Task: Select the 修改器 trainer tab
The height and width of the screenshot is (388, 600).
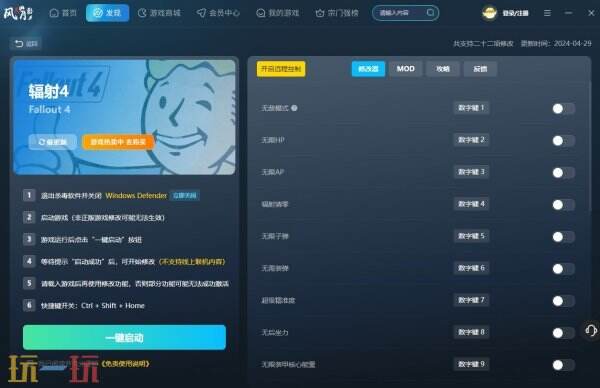Action: tap(368, 69)
